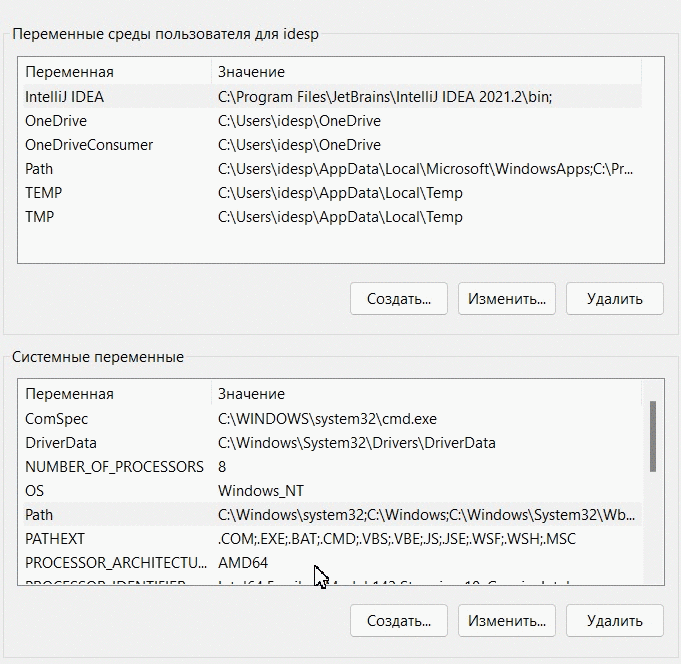Select the PATHEXT system variable
Screen dimensions: 681x664
[332, 538]
